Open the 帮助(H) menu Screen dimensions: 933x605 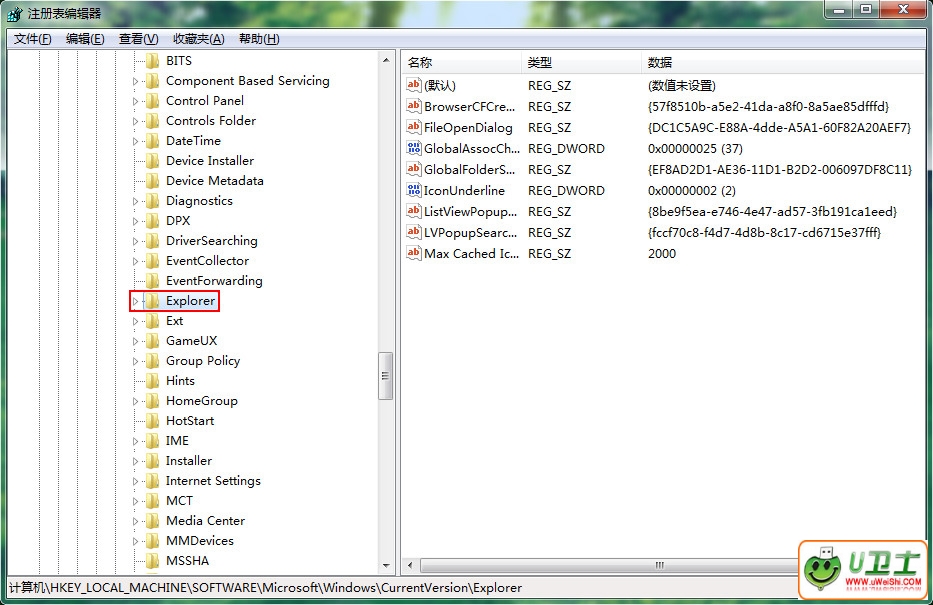click(259, 39)
